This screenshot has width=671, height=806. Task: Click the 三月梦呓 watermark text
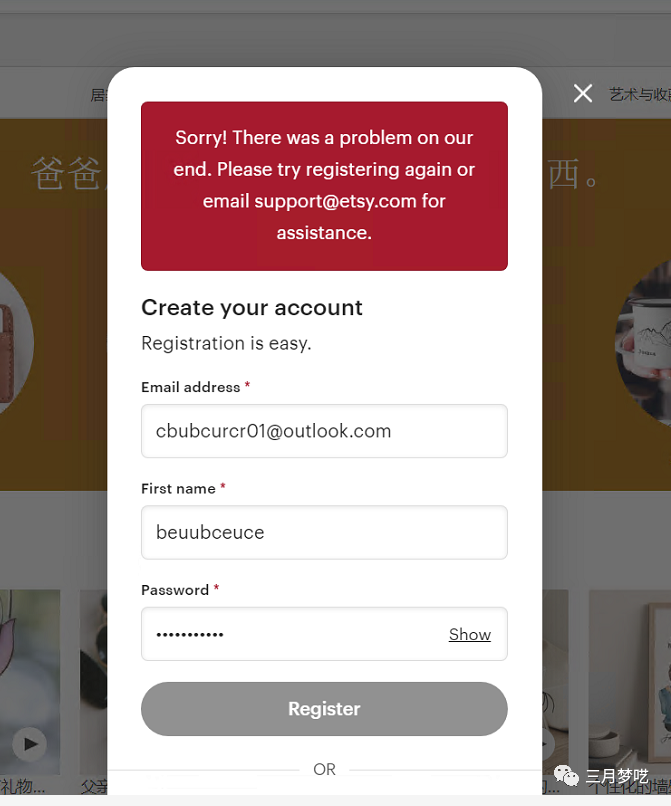point(616,776)
